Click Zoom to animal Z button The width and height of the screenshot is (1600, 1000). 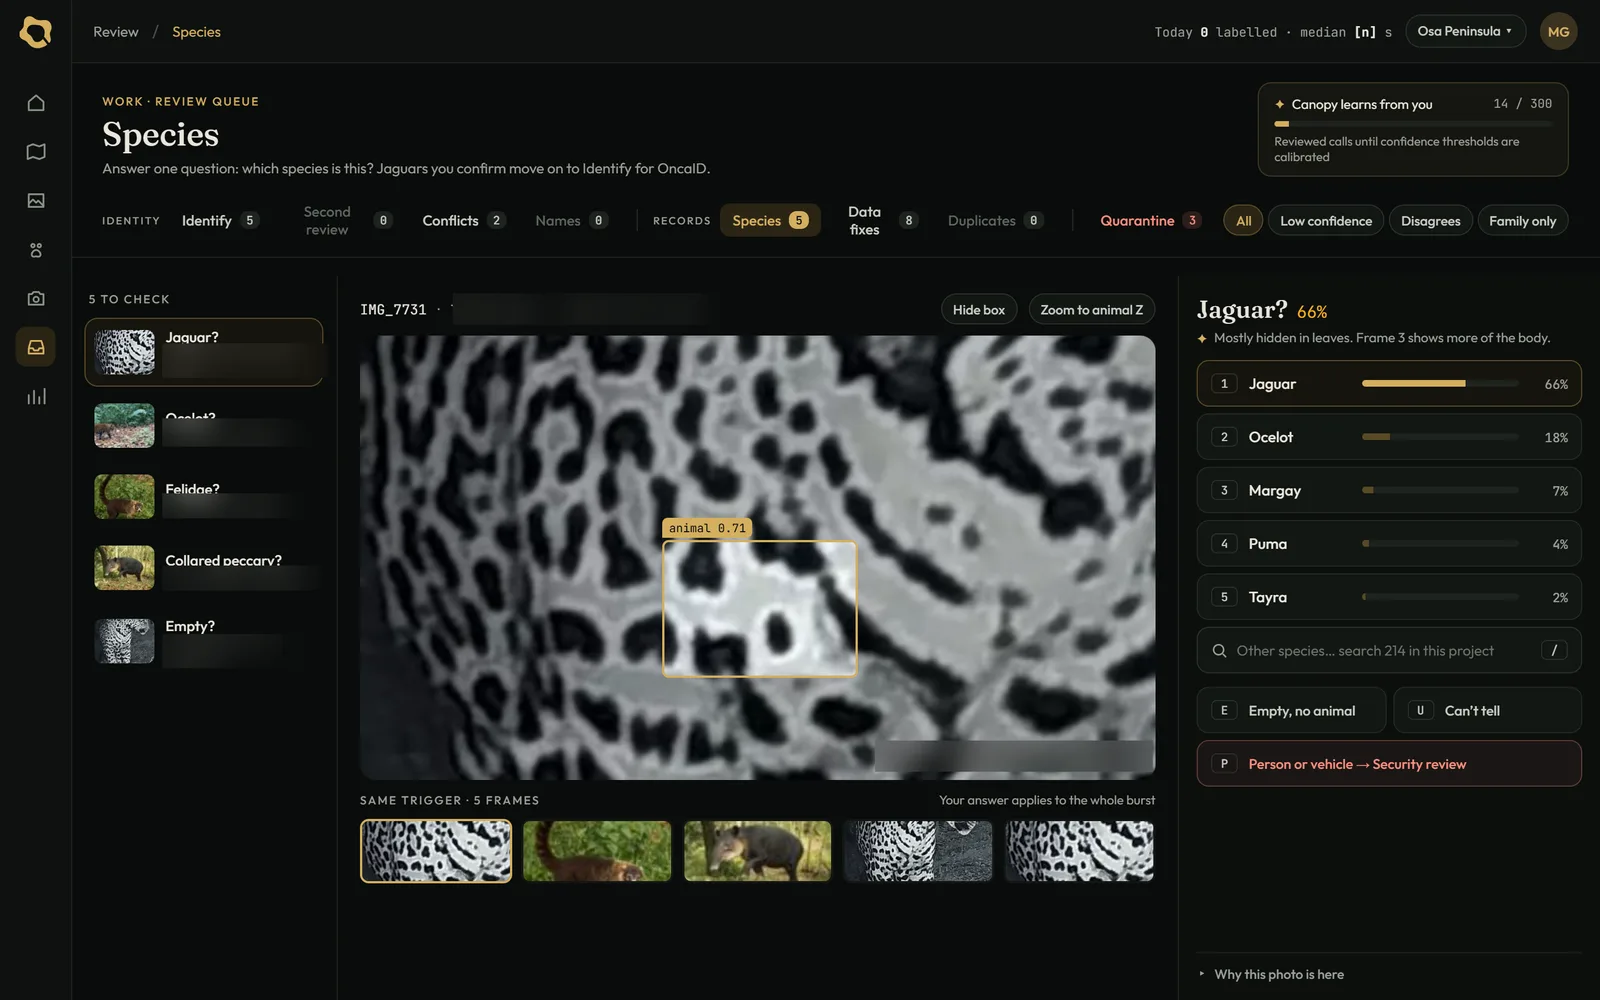(x=1091, y=310)
